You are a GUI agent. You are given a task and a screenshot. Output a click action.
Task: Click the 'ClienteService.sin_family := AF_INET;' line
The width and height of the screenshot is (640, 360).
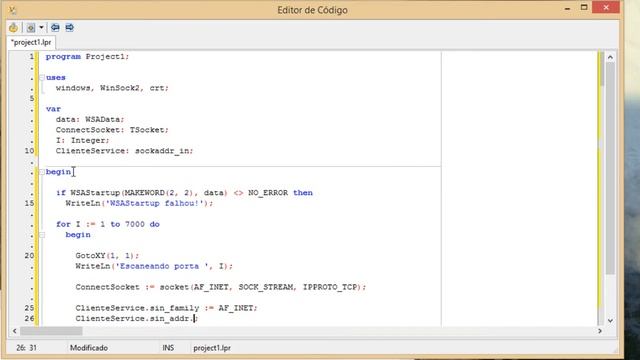(166, 308)
